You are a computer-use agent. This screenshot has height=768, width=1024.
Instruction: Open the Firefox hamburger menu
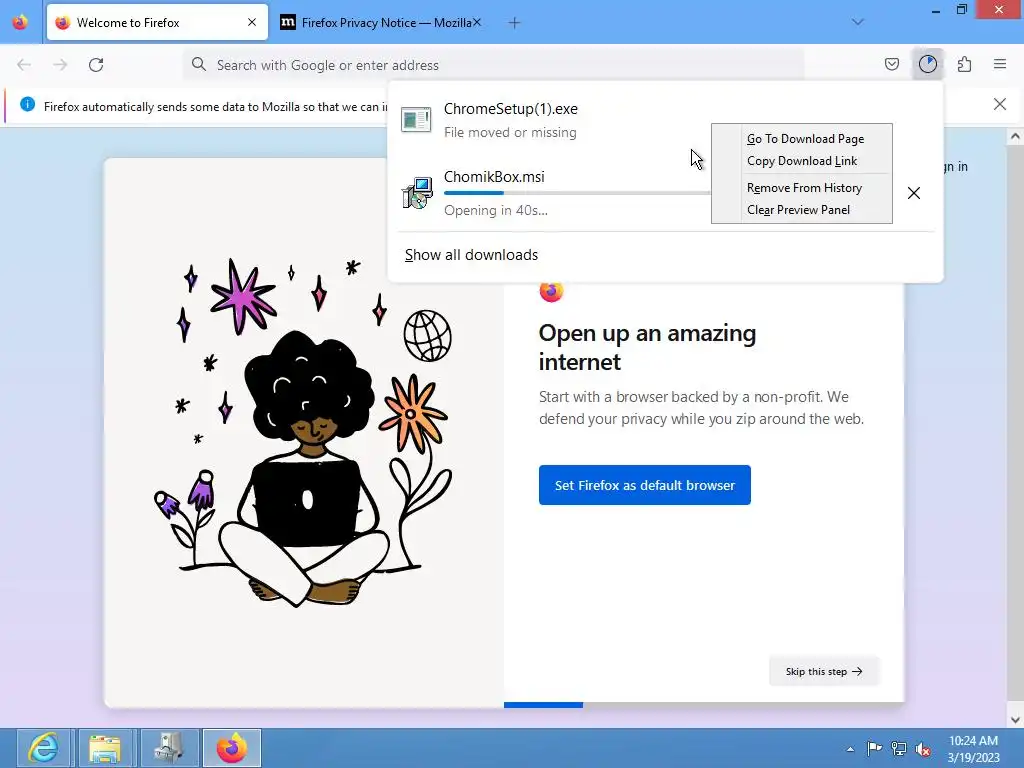(x=1000, y=64)
